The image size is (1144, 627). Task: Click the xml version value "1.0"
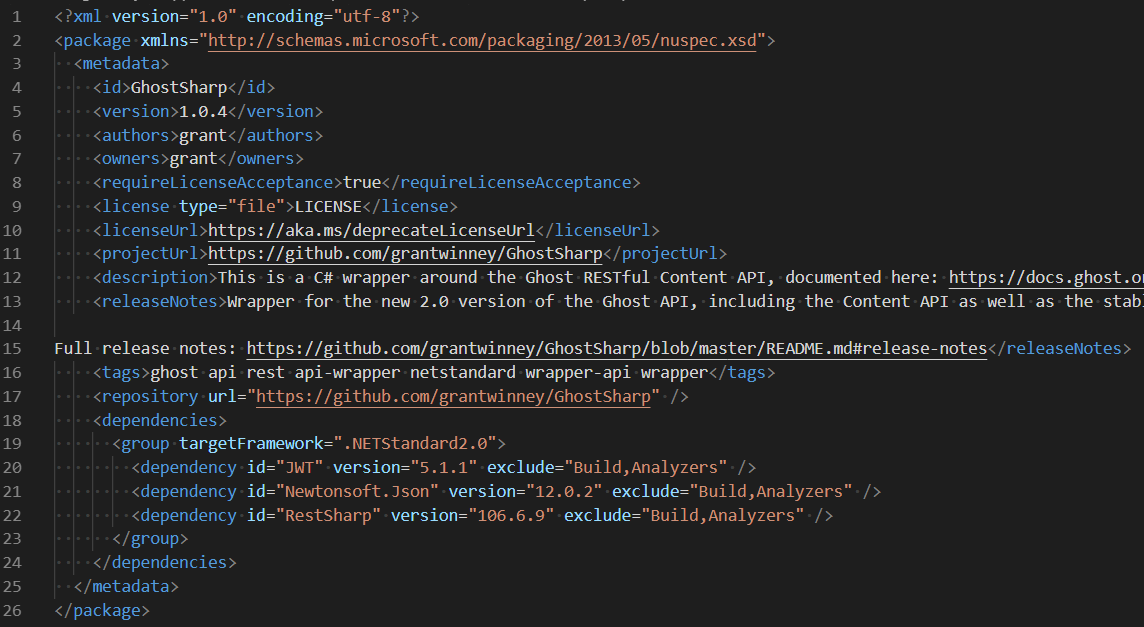point(213,16)
